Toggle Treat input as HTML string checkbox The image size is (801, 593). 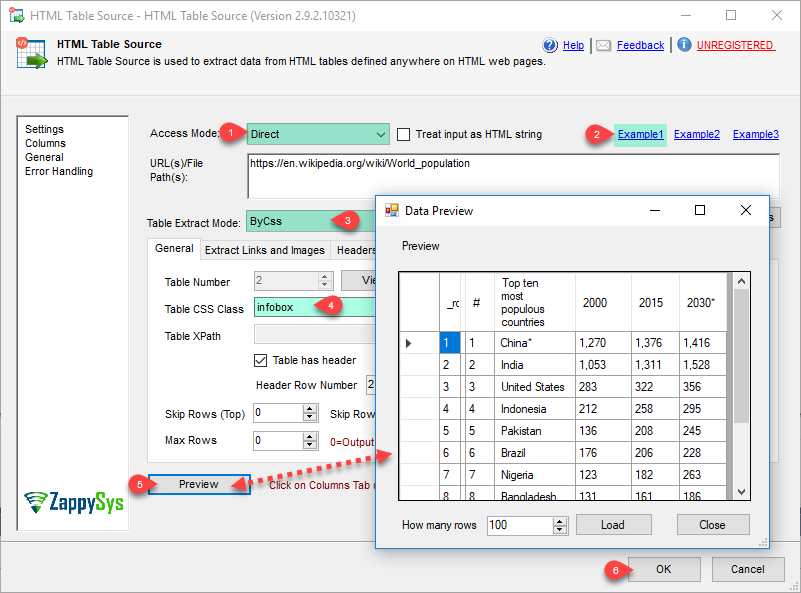click(404, 134)
